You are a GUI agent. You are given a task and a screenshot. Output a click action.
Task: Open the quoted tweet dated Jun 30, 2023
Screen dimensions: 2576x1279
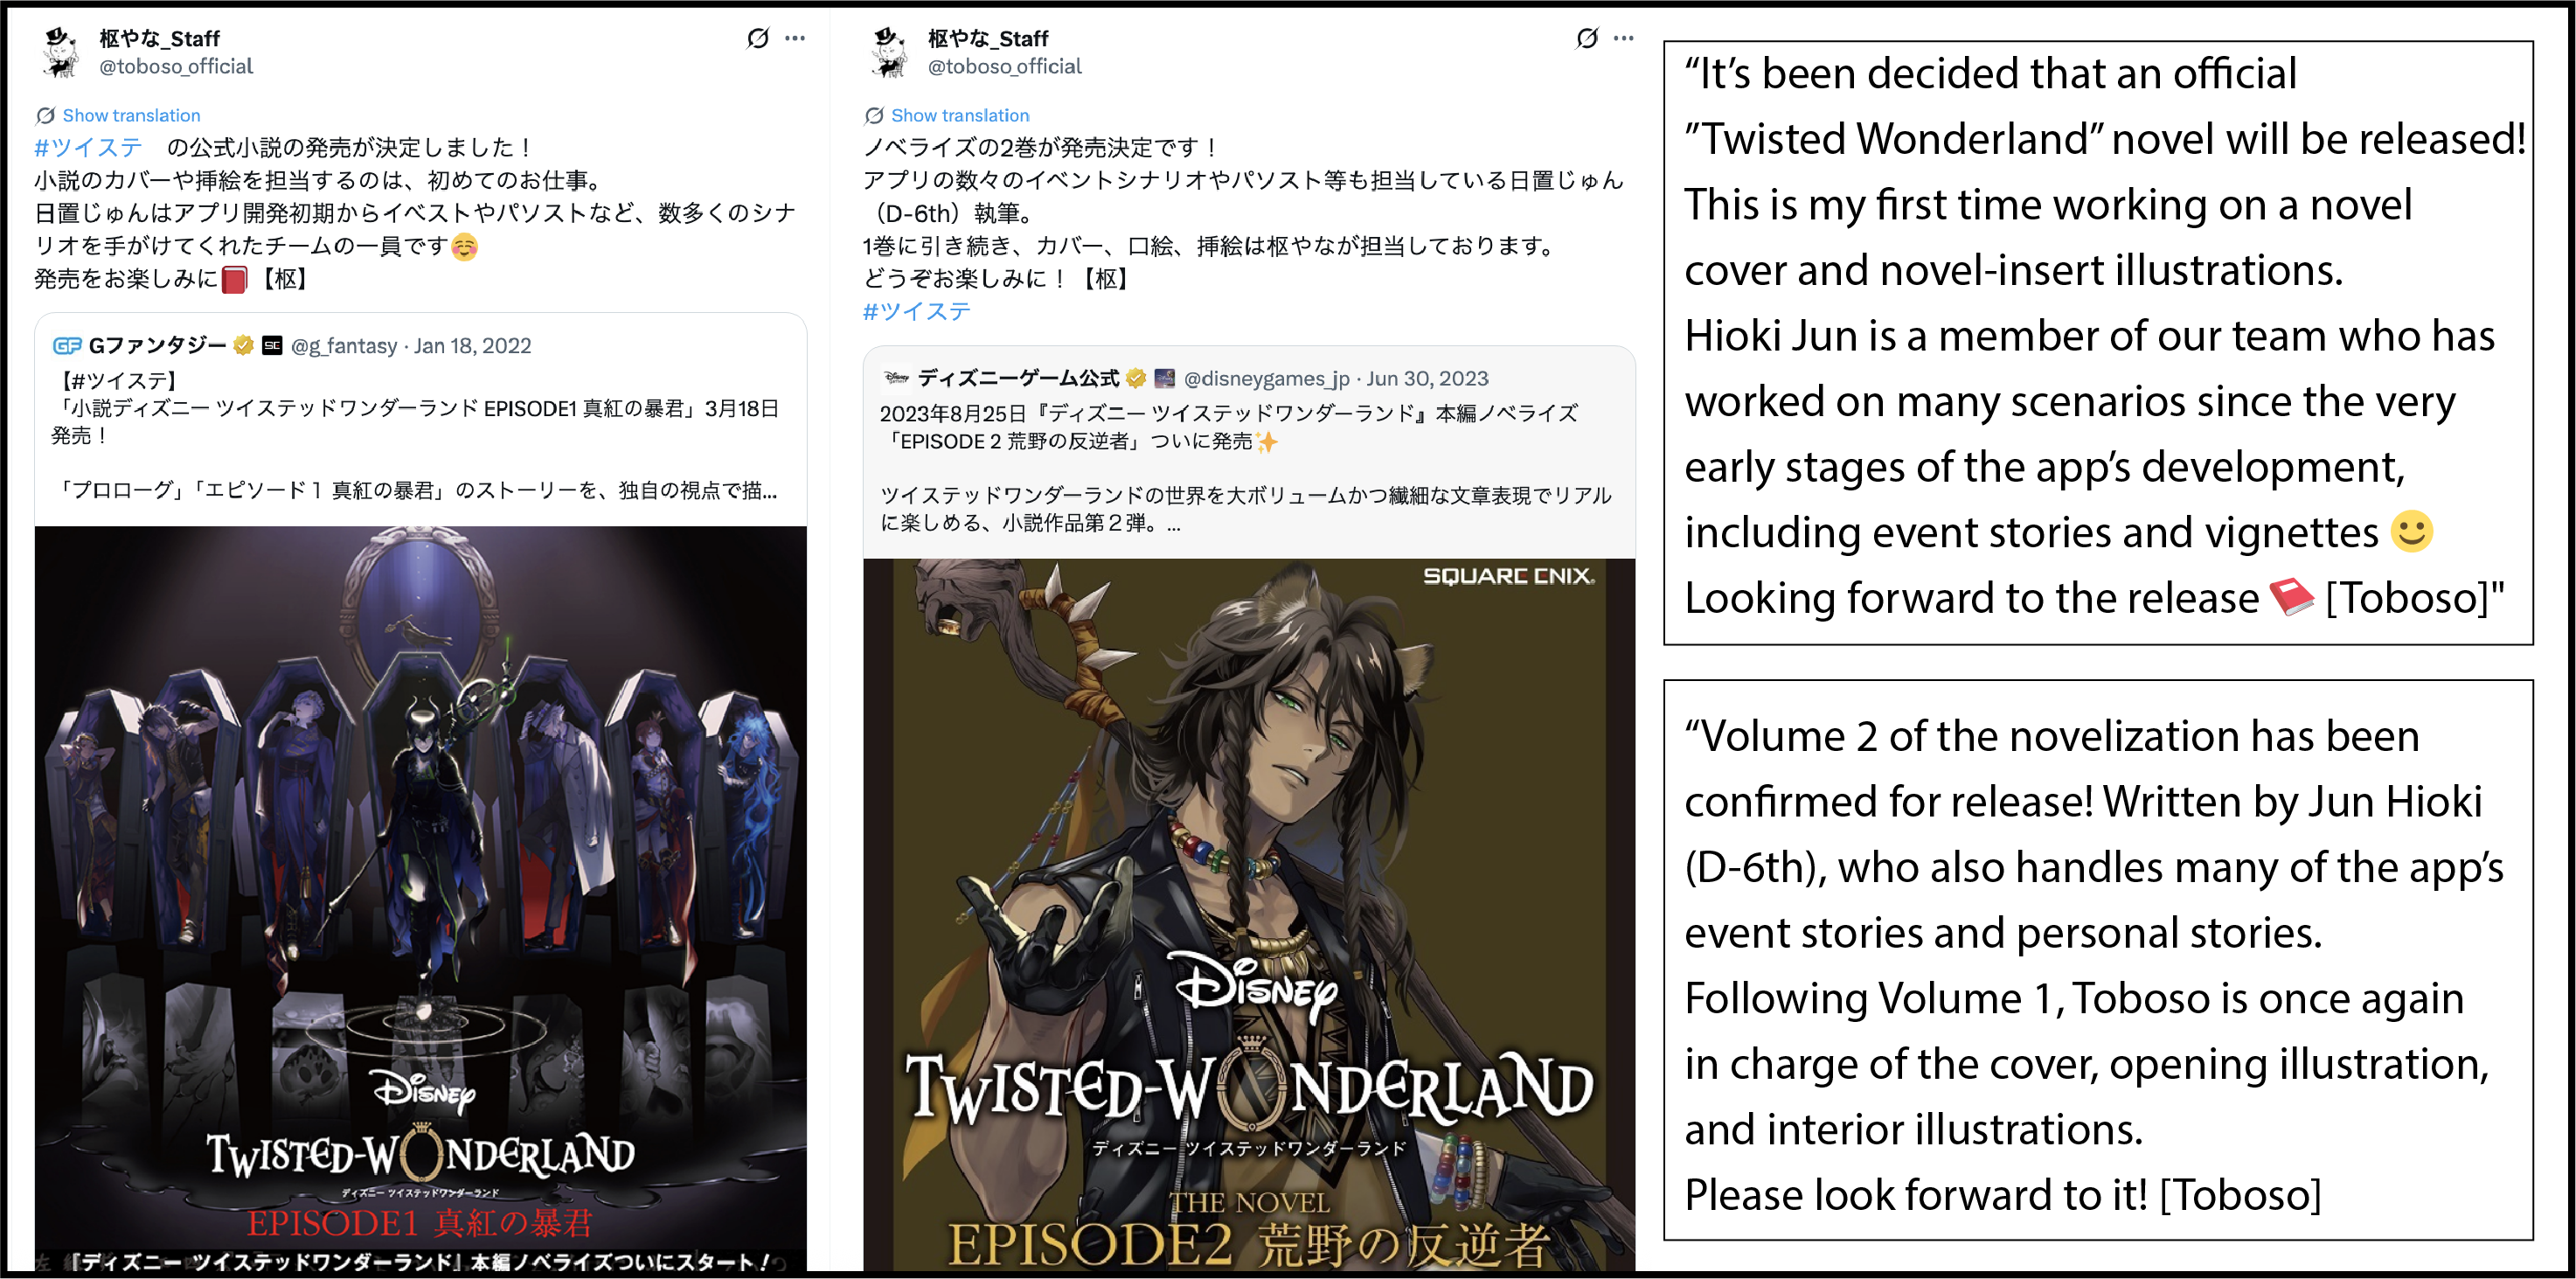[x=1249, y=452]
